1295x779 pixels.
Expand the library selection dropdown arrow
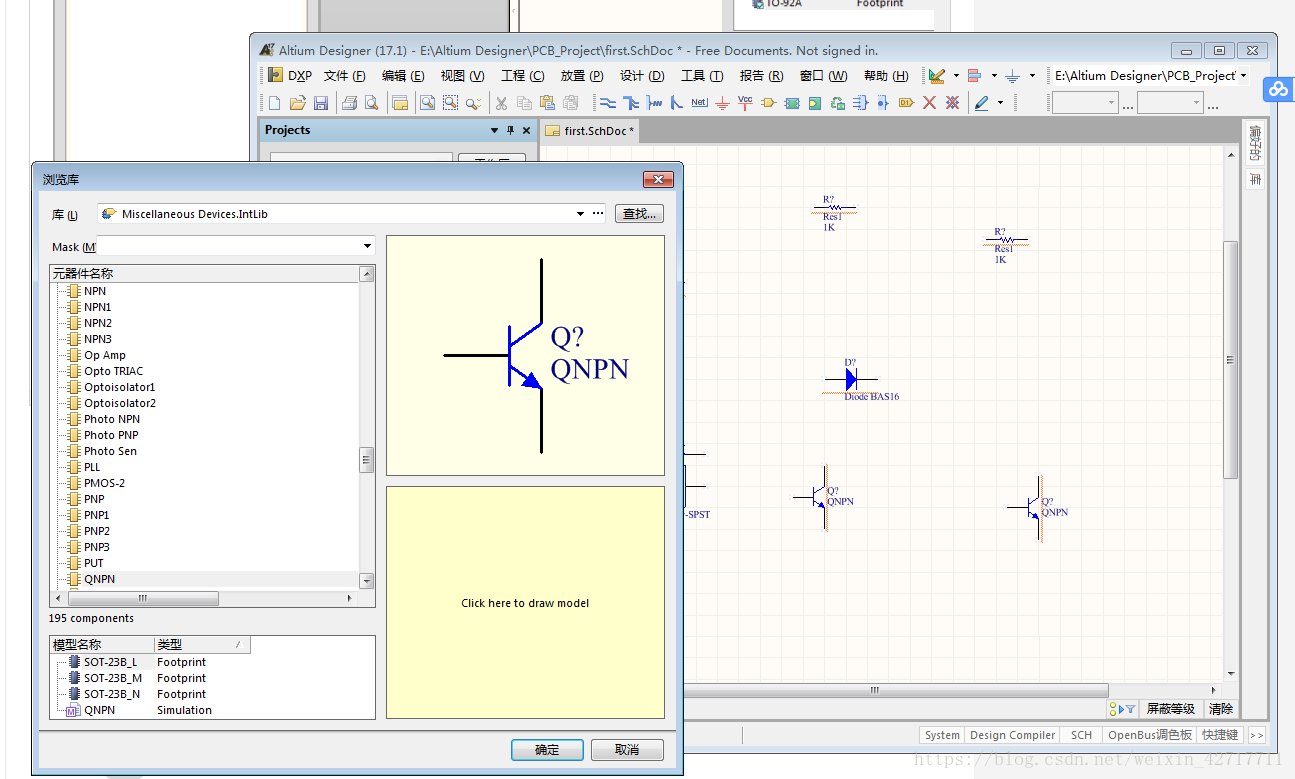pyautogui.click(x=580, y=214)
